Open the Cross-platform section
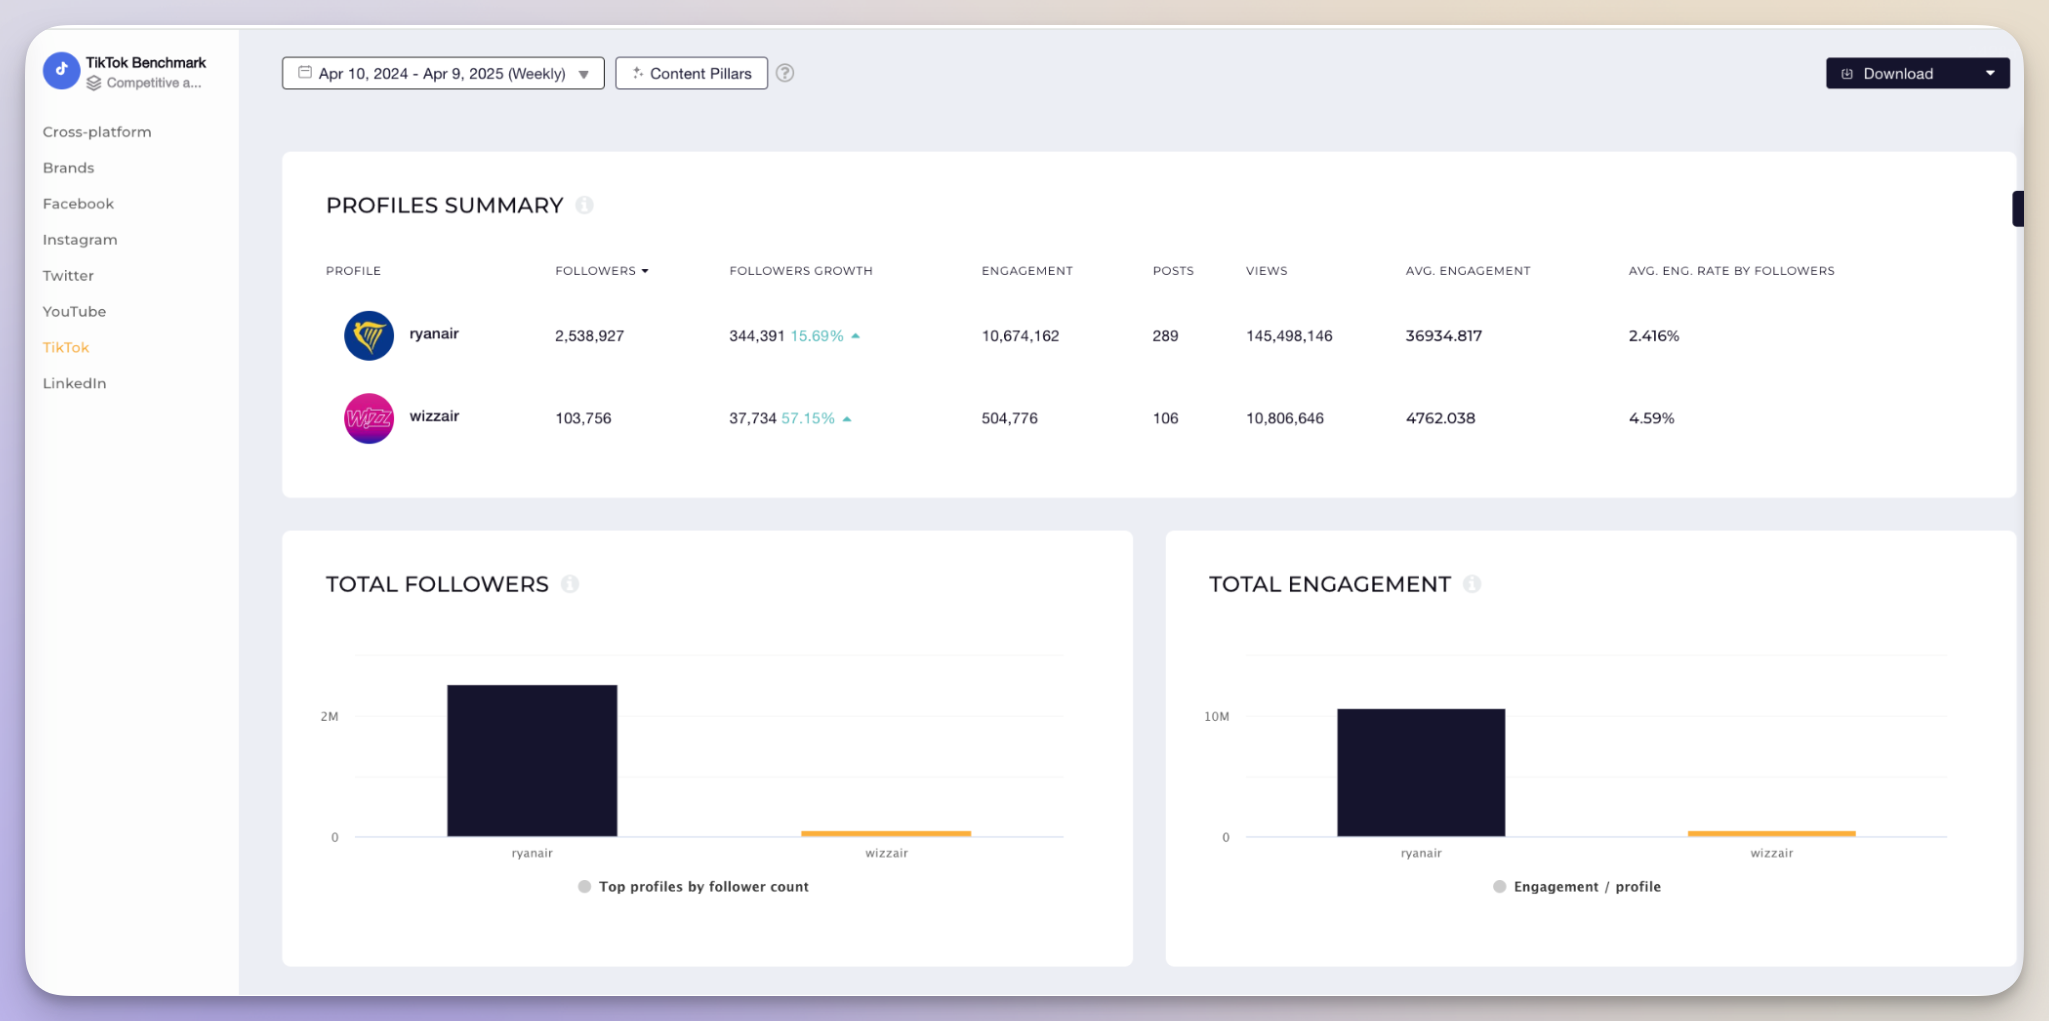Screen dimensions: 2049x1021 coord(97,132)
